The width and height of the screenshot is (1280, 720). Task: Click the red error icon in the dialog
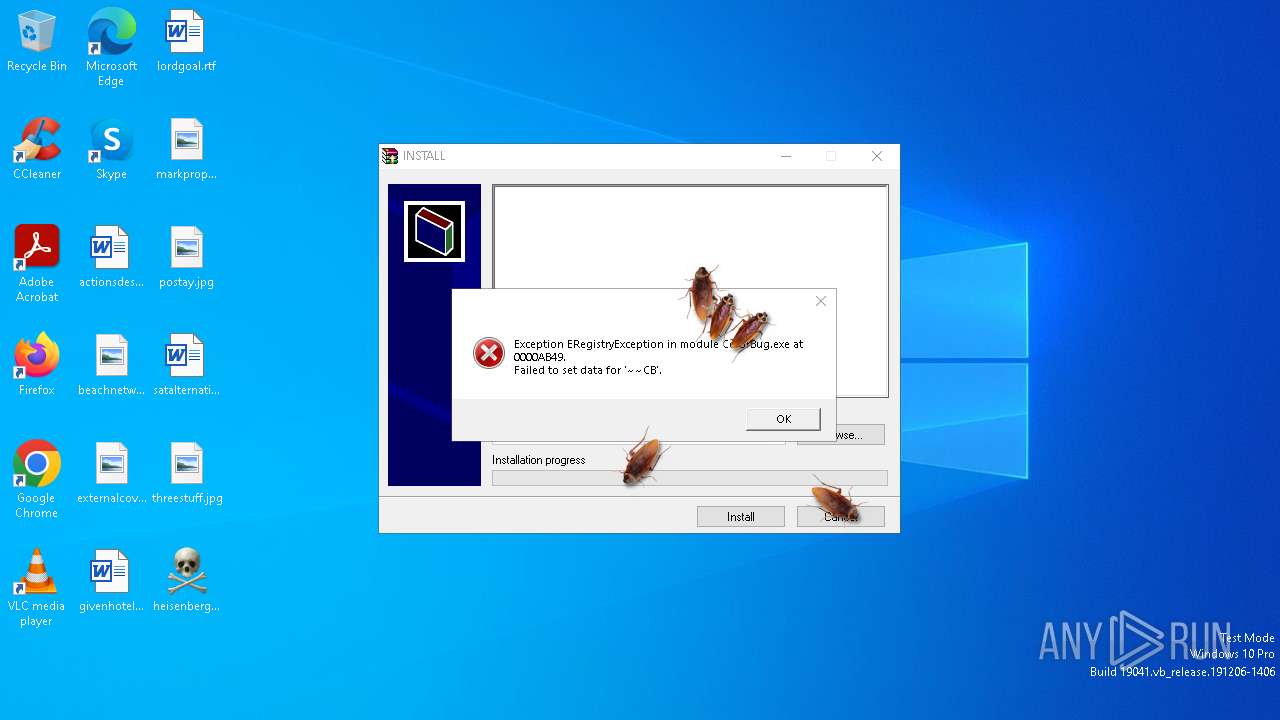click(489, 352)
